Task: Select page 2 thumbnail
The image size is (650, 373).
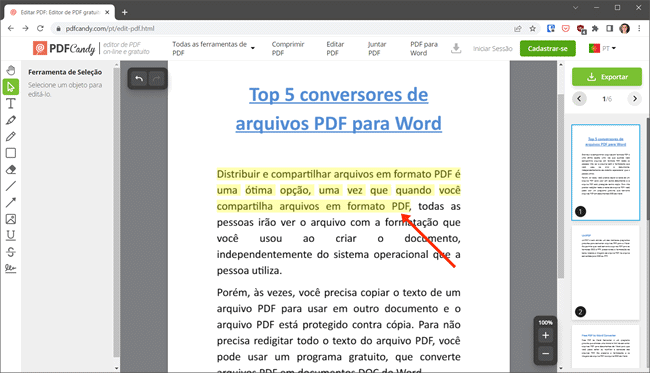Action: pos(606,272)
